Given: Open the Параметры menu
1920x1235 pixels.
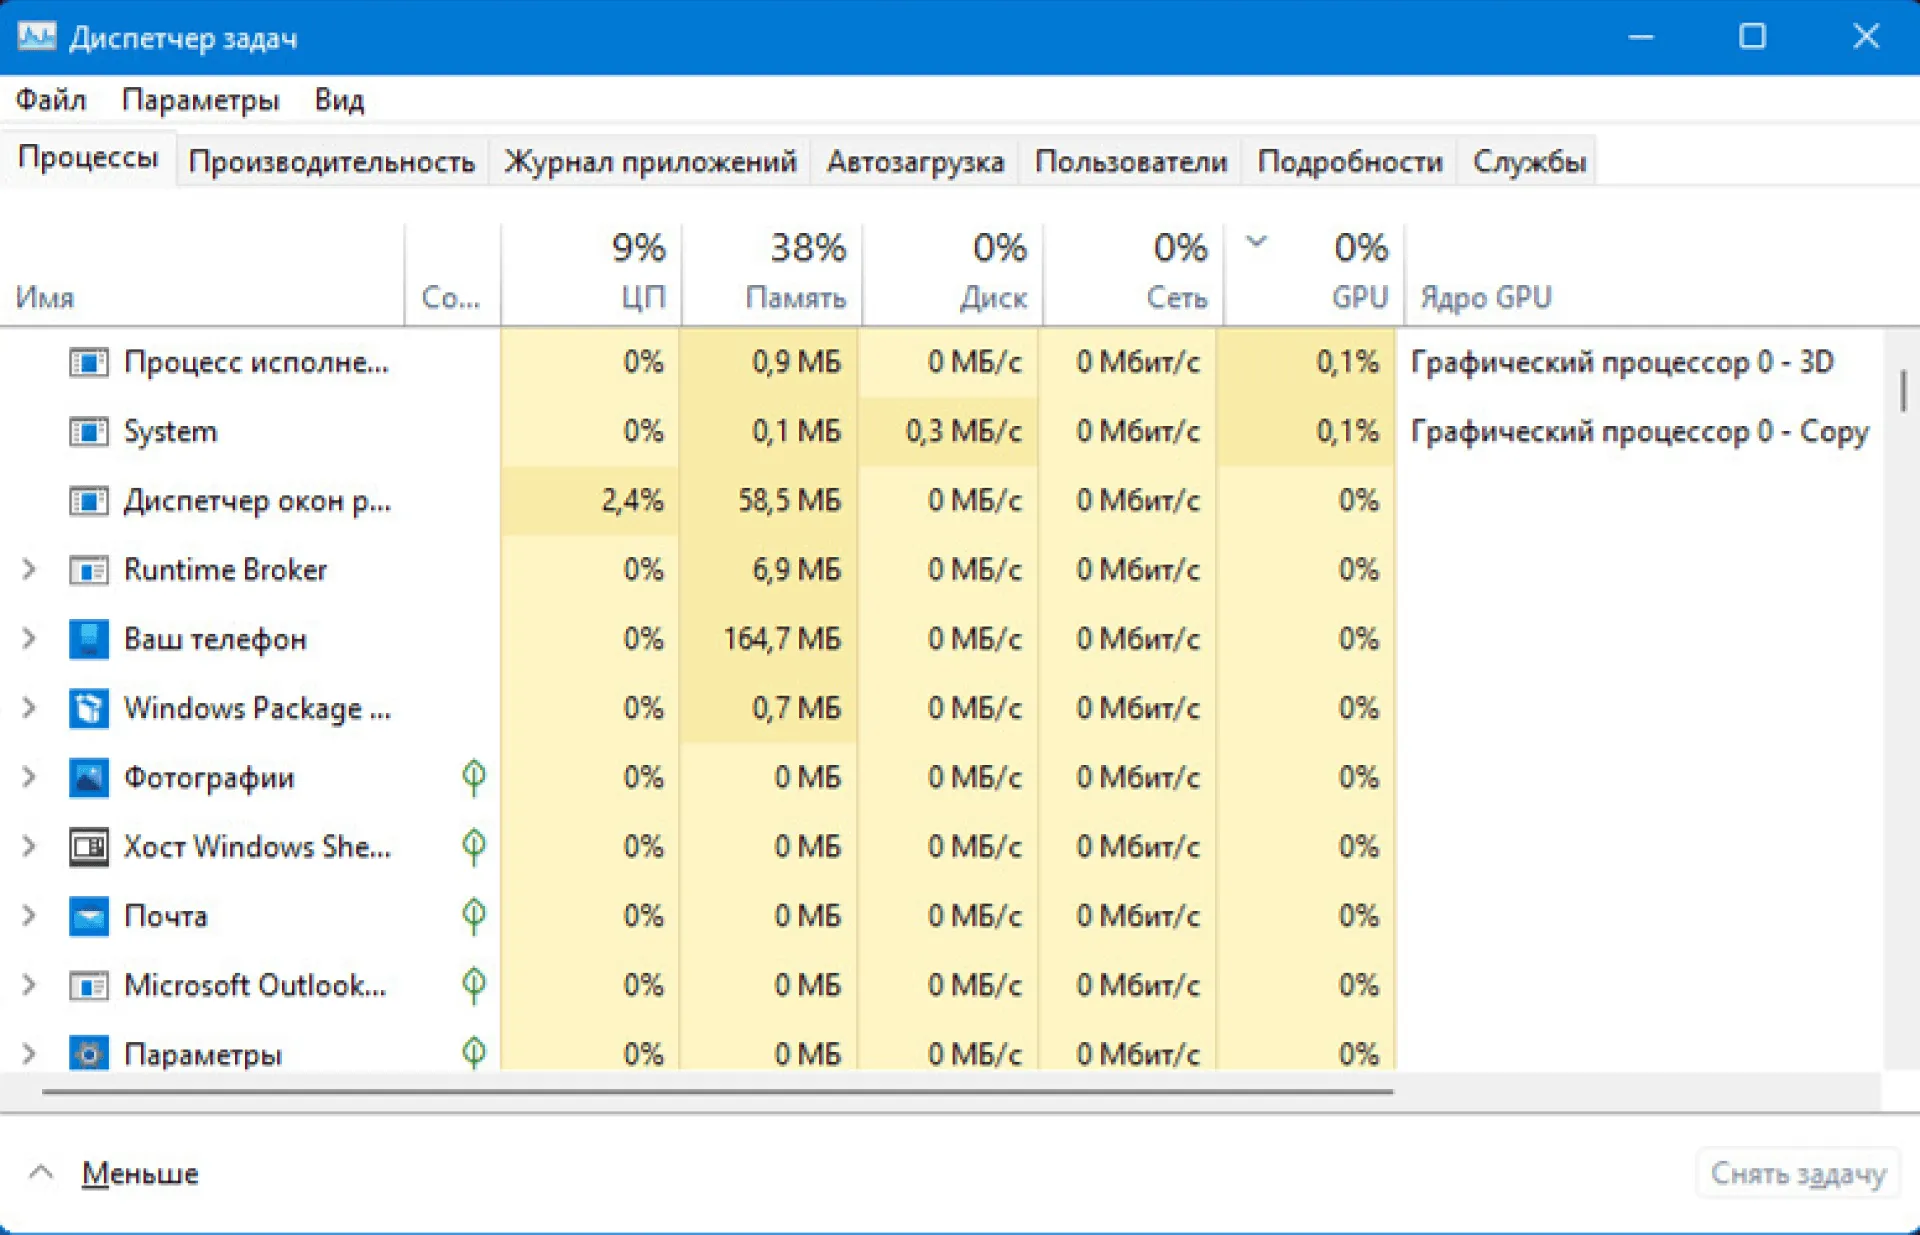Looking at the screenshot, I should 200,100.
